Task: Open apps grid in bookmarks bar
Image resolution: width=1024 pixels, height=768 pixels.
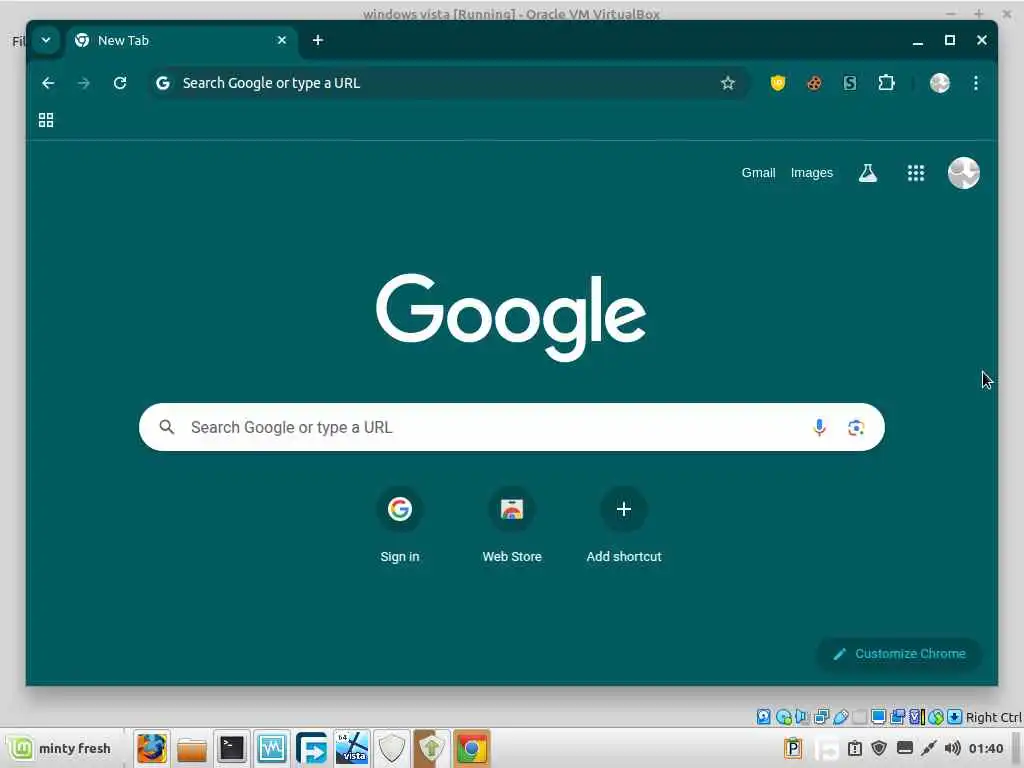Action: (x=46, y=120)
